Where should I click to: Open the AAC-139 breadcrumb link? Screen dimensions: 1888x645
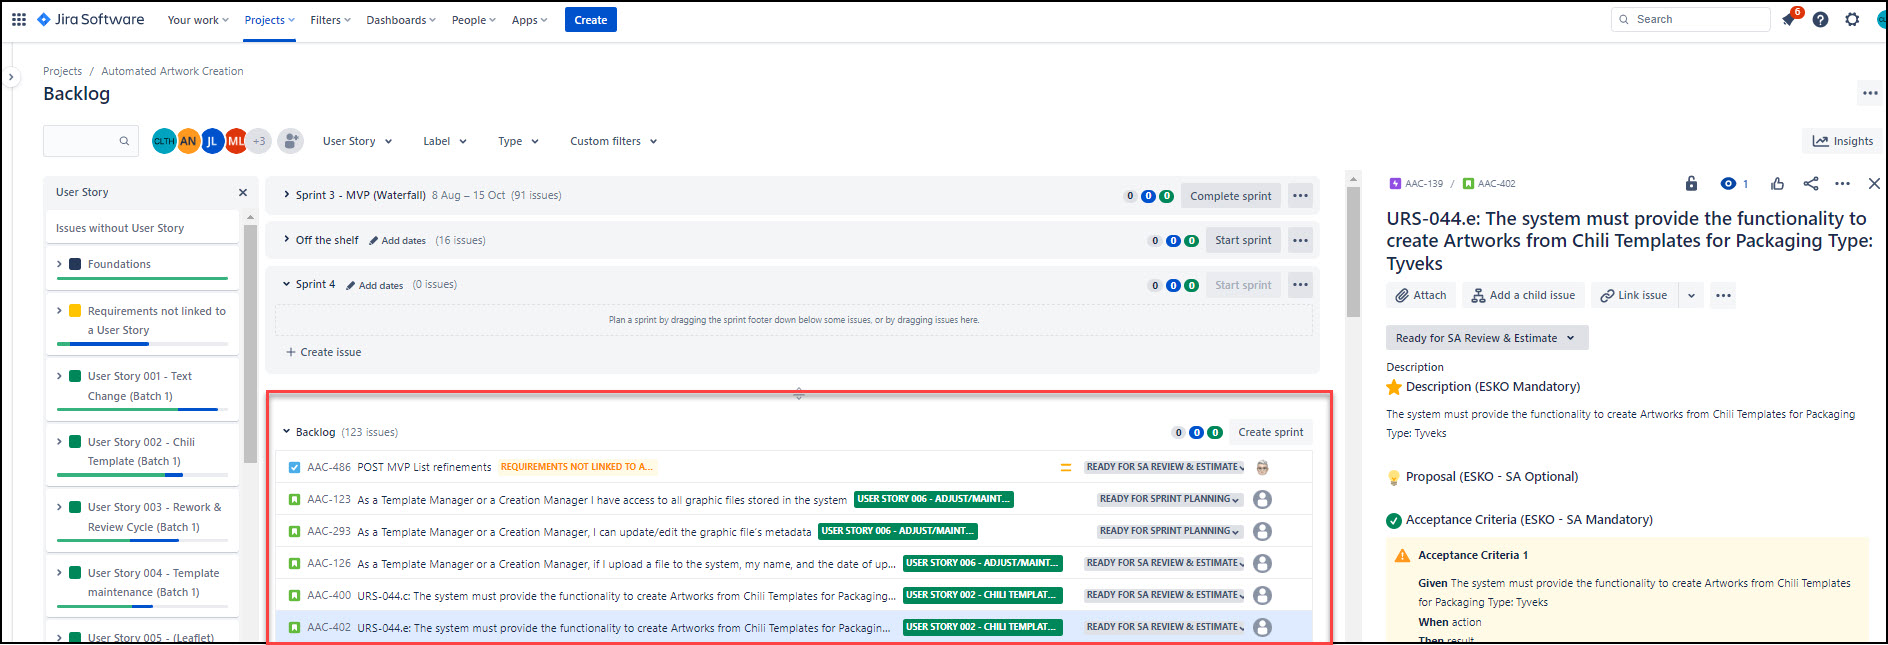(1424, 184)
